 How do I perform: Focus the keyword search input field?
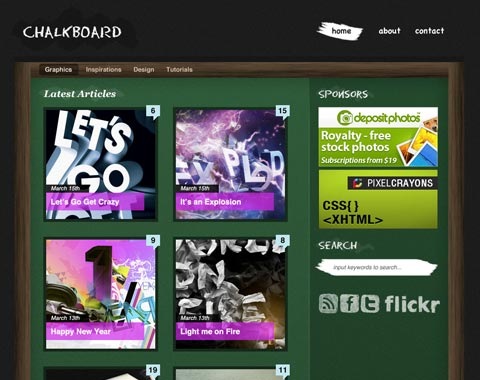377,267
